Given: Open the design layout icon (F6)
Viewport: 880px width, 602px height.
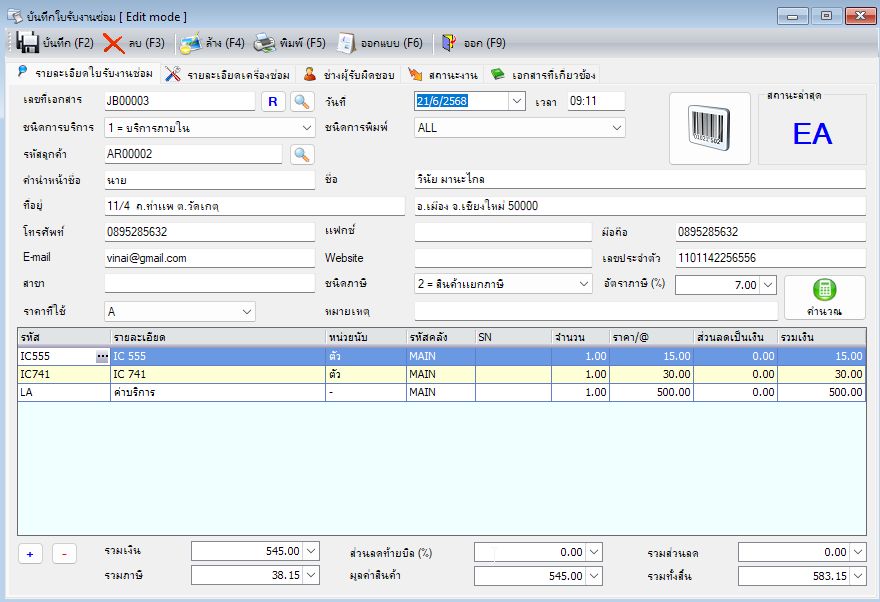Looking at the screenshot, I should point(346,43).
